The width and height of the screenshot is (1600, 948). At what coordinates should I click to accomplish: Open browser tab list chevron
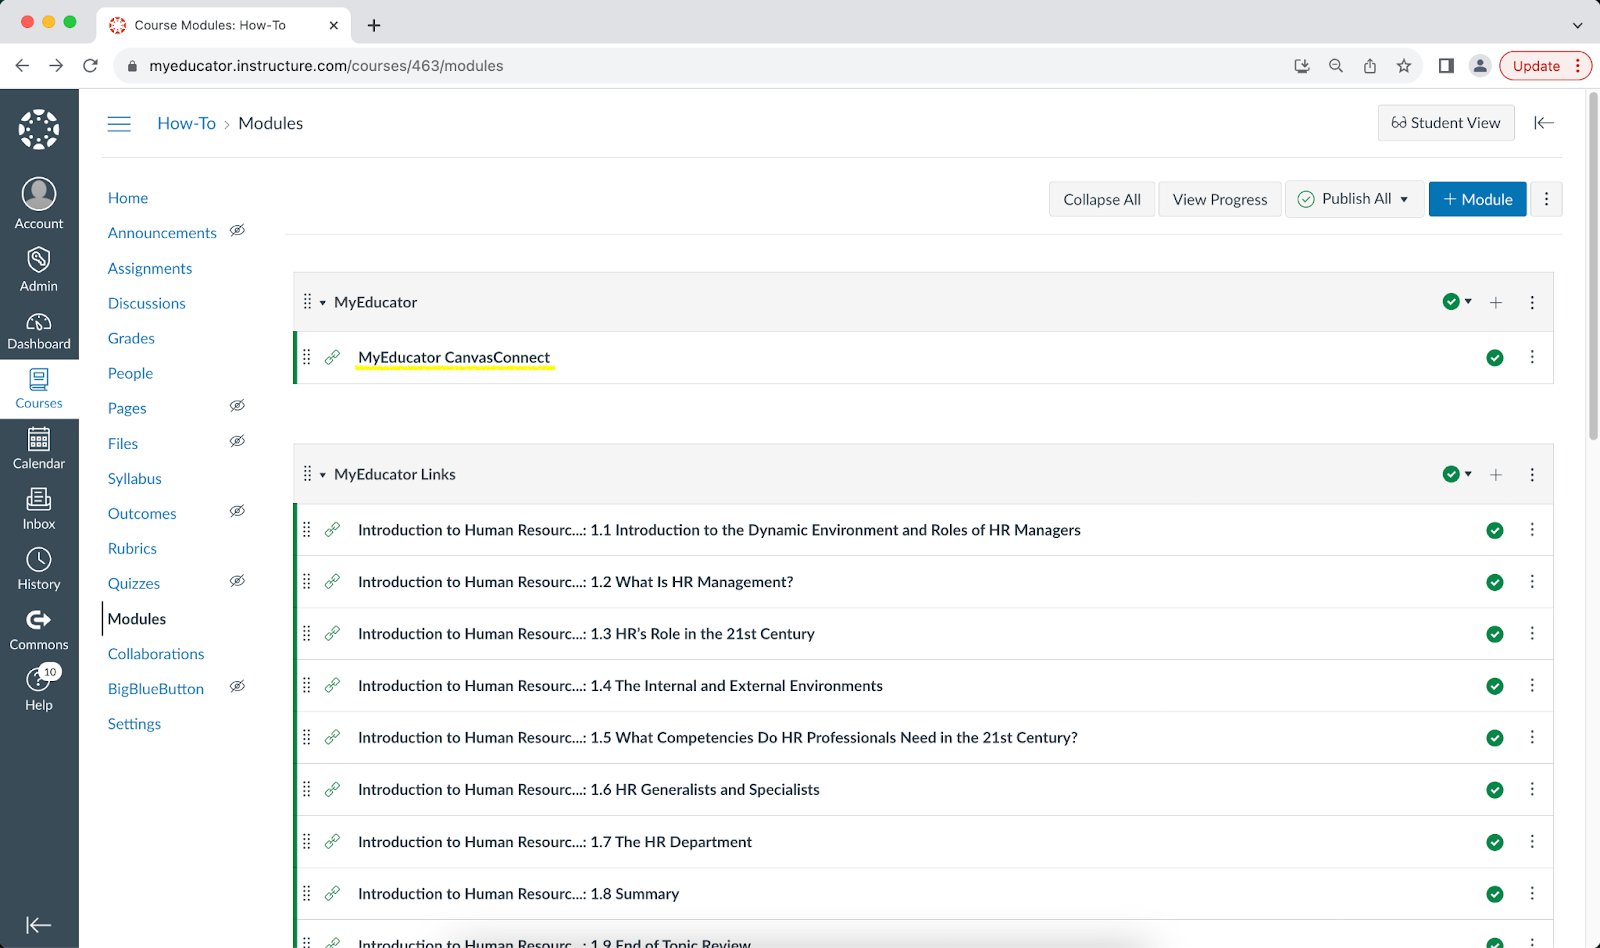click(1577, 25)
